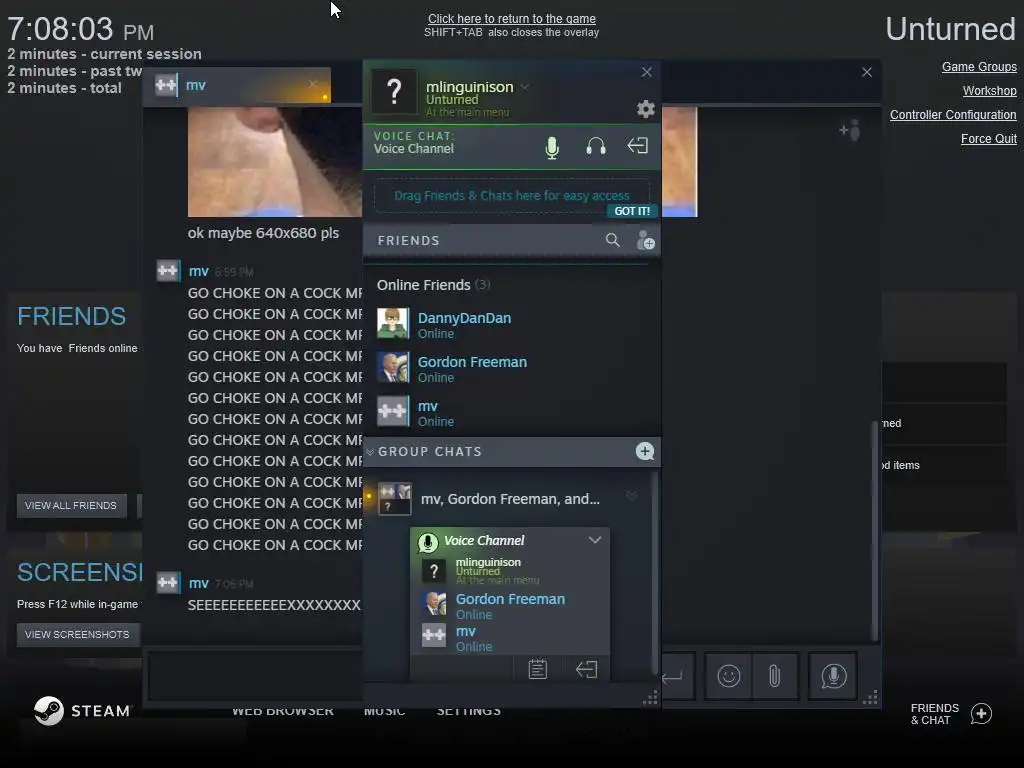Click the chat message input field

pos(256,677)
